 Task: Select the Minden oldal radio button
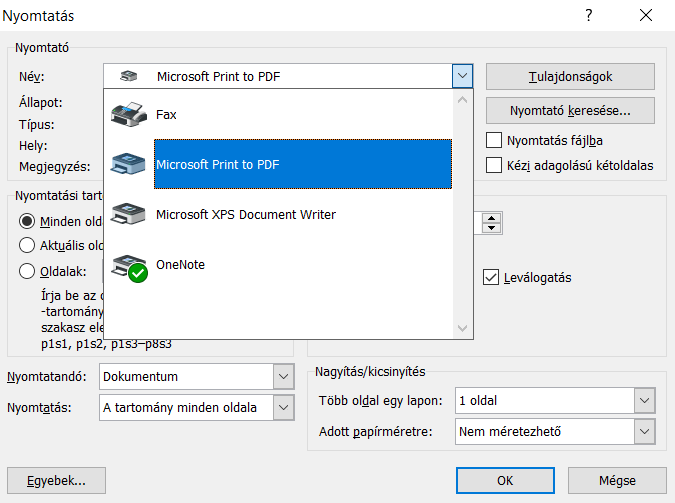click(27, 221)
